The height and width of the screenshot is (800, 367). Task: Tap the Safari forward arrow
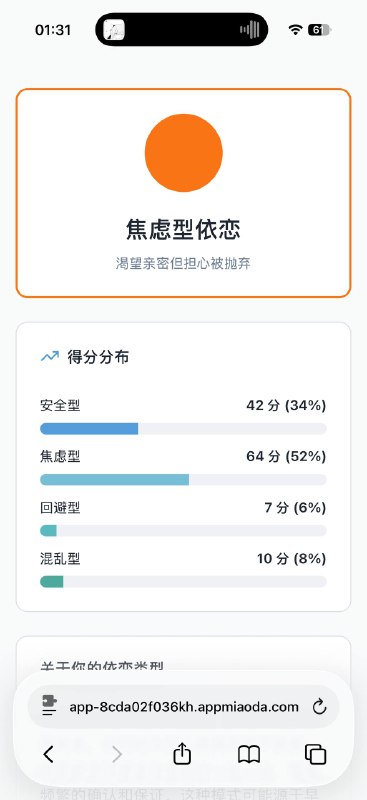(117, 754)
